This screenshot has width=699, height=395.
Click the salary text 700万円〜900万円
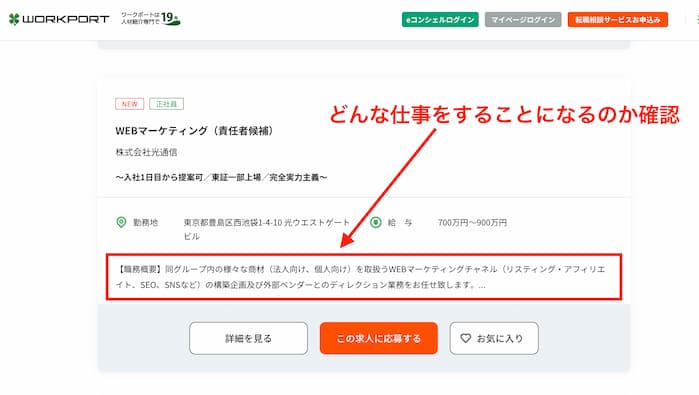point(472,222)
